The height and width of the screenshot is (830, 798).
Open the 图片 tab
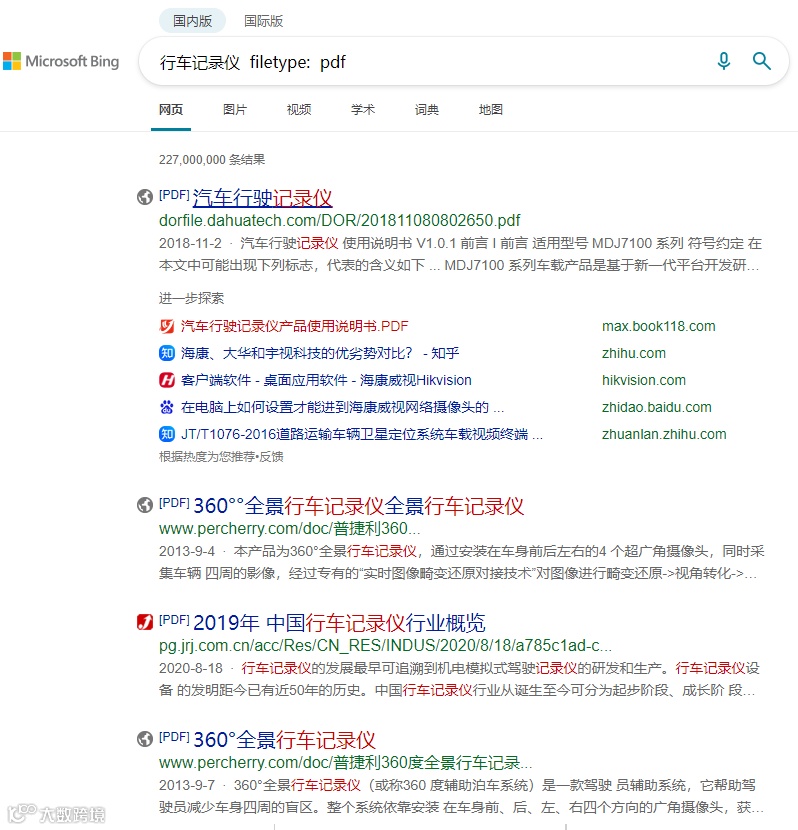click(235, 110)
